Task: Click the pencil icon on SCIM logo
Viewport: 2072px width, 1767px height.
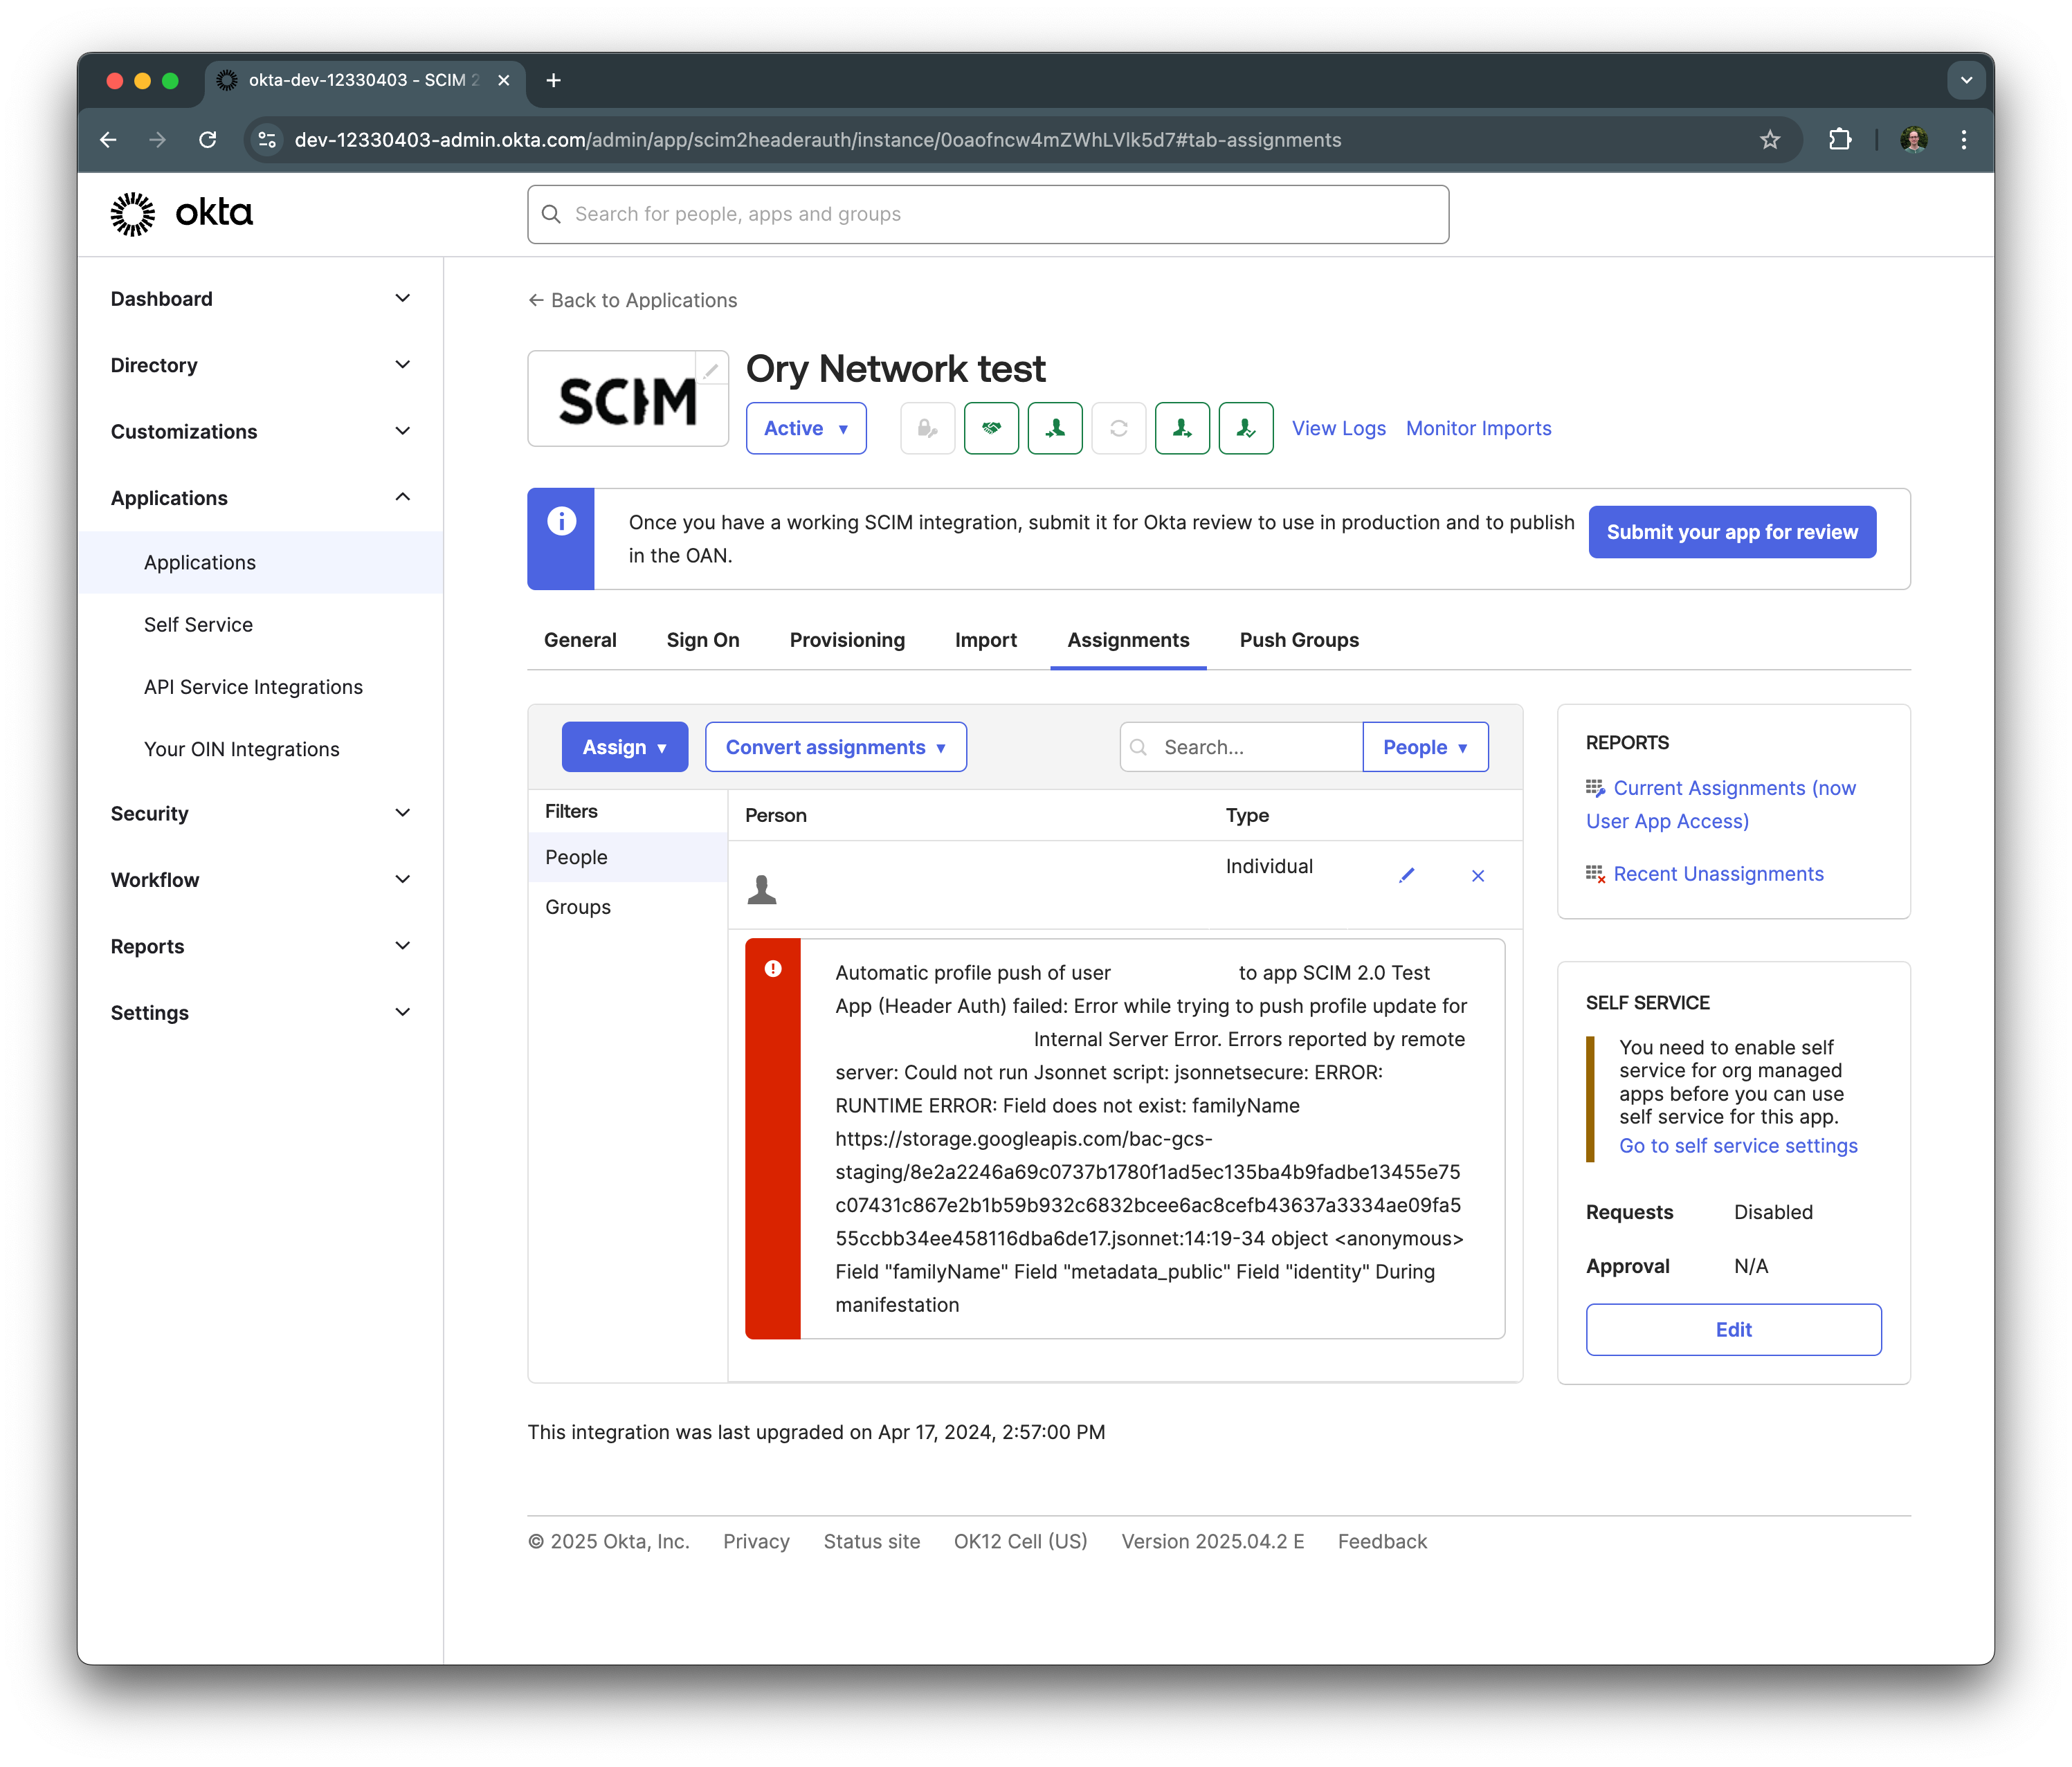Action: pos(710,371)
